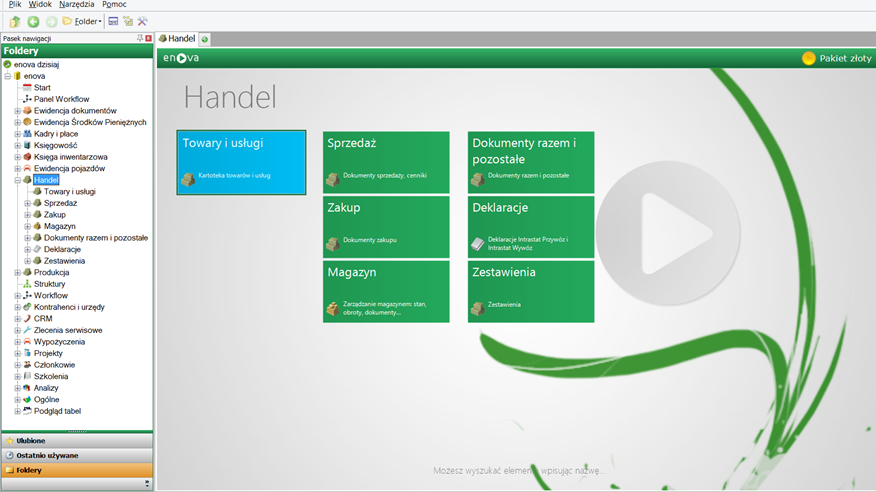Open the Towary i usługi tile

(241, 163)
